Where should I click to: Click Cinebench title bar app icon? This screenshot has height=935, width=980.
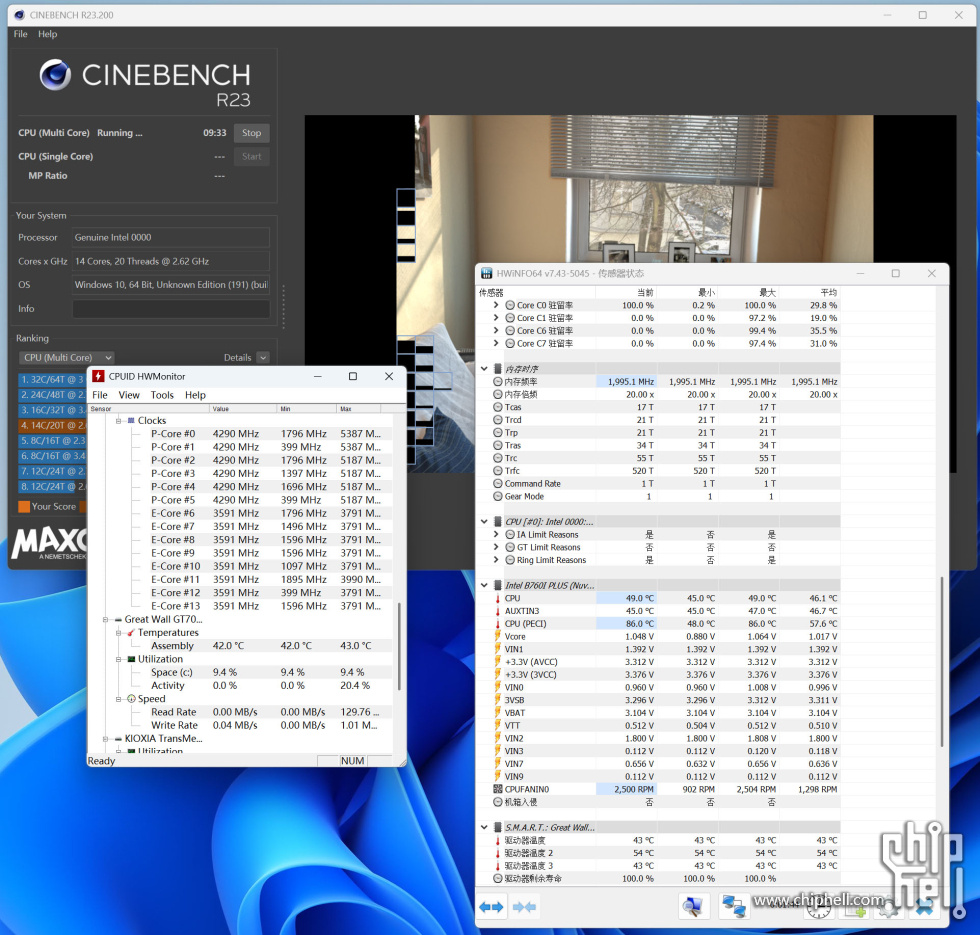tap(19, 15)
